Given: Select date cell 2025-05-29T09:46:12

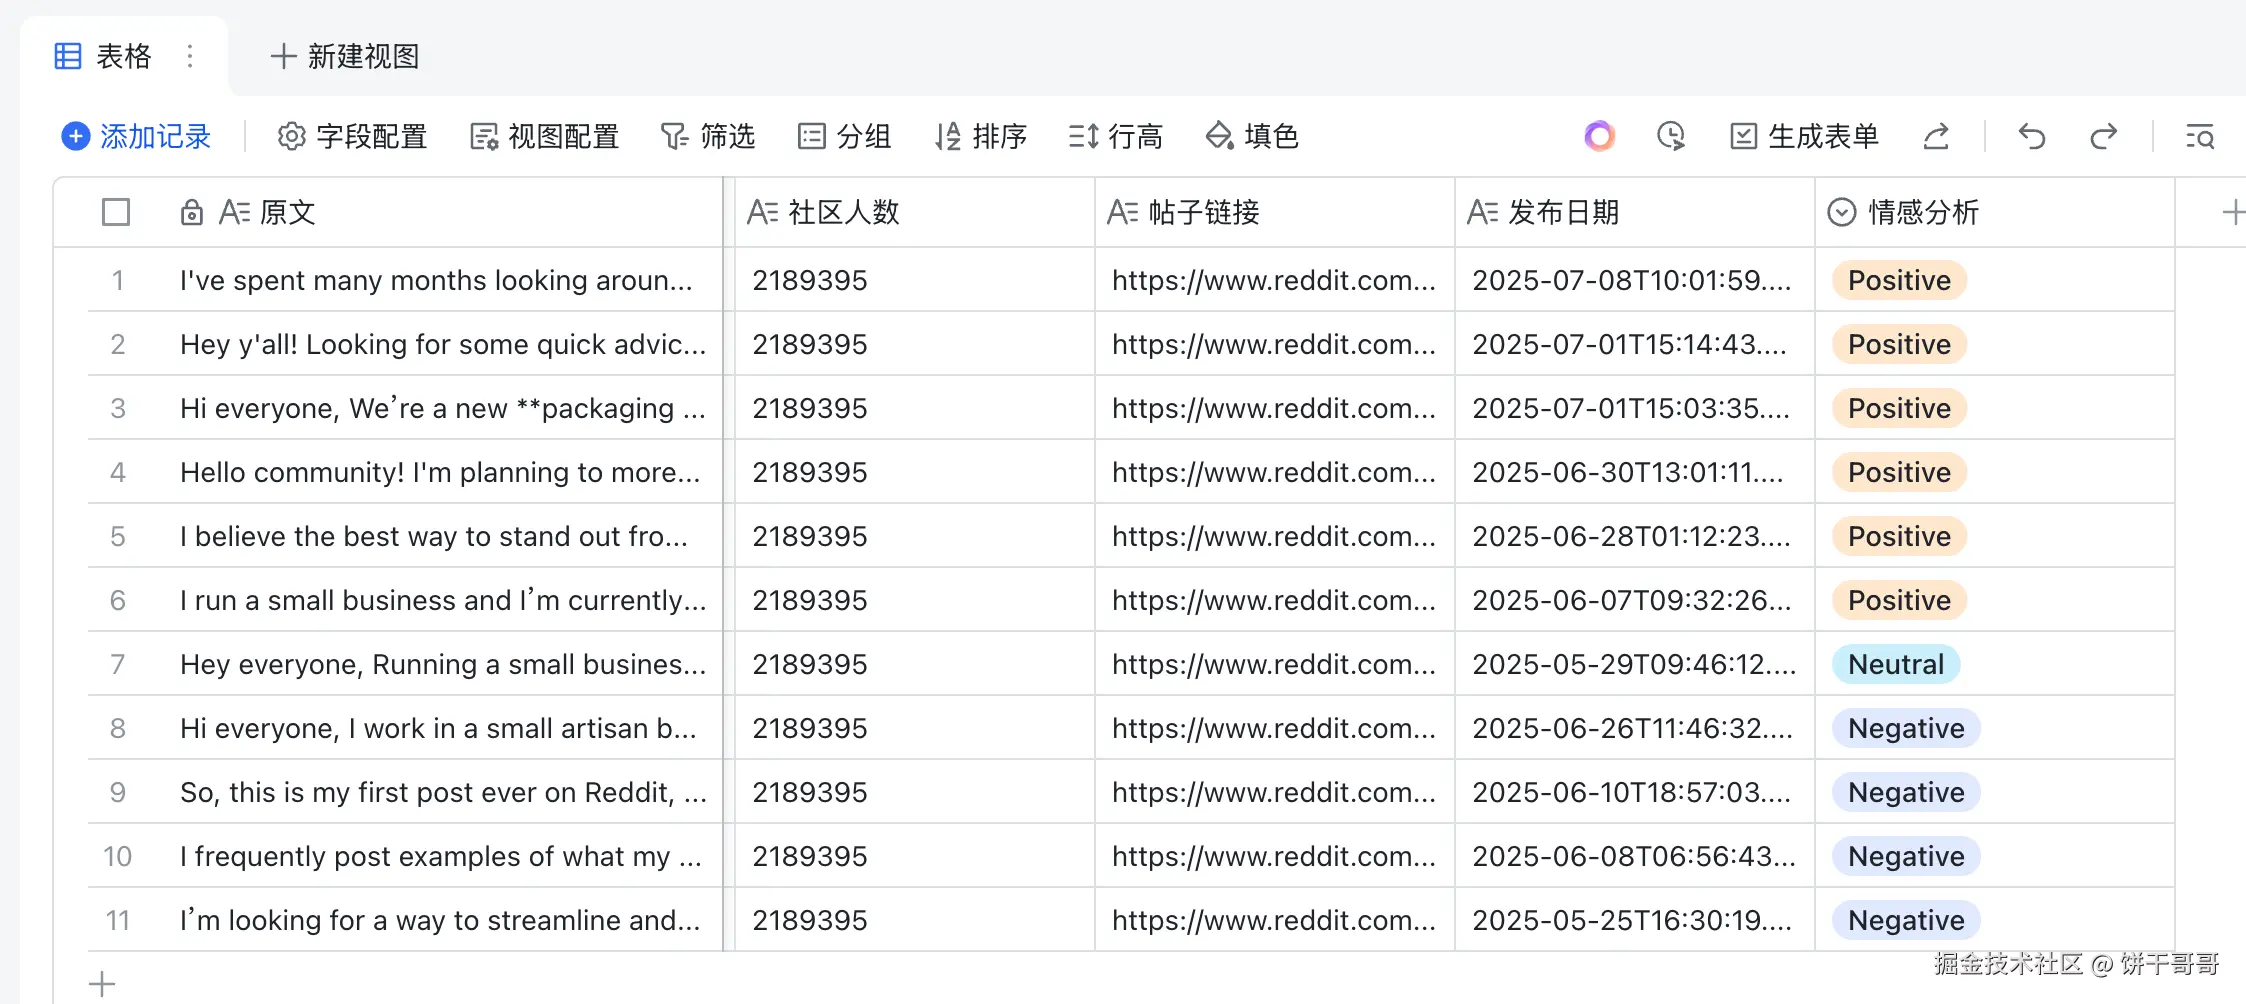Looking at the screenshot, I should (1634, 664).
